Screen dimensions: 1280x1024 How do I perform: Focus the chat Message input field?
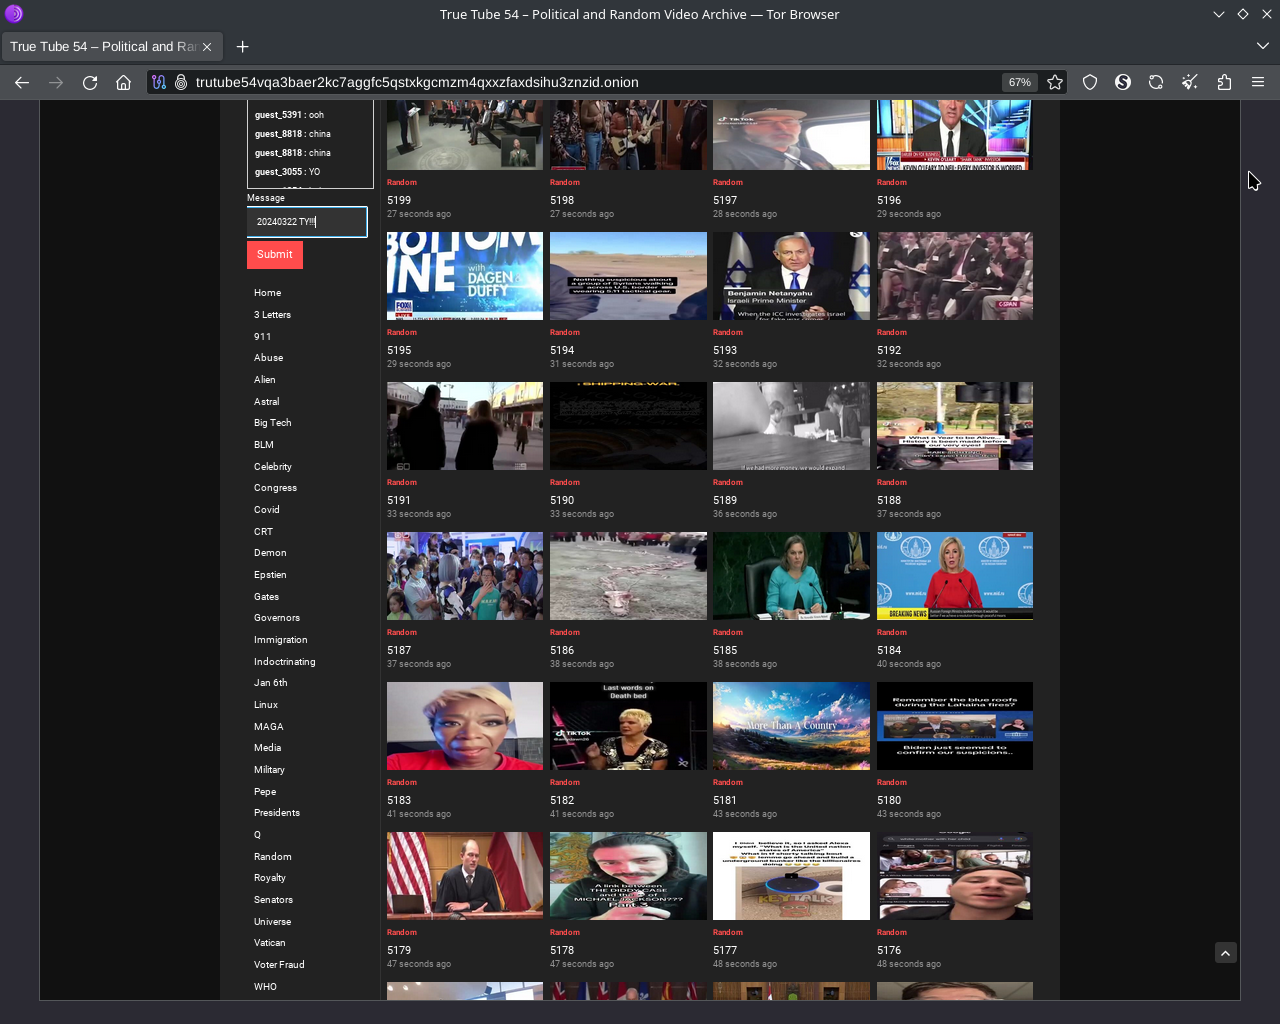307,222
